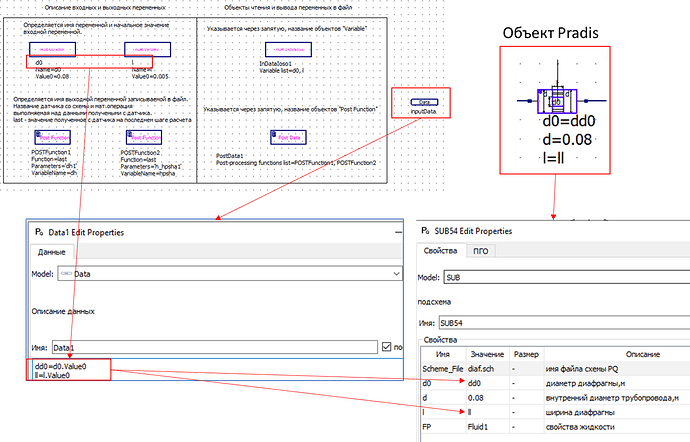Select the MultiVariable block named l
Viewport: 690px width, 442px height.
click(147, 49)
